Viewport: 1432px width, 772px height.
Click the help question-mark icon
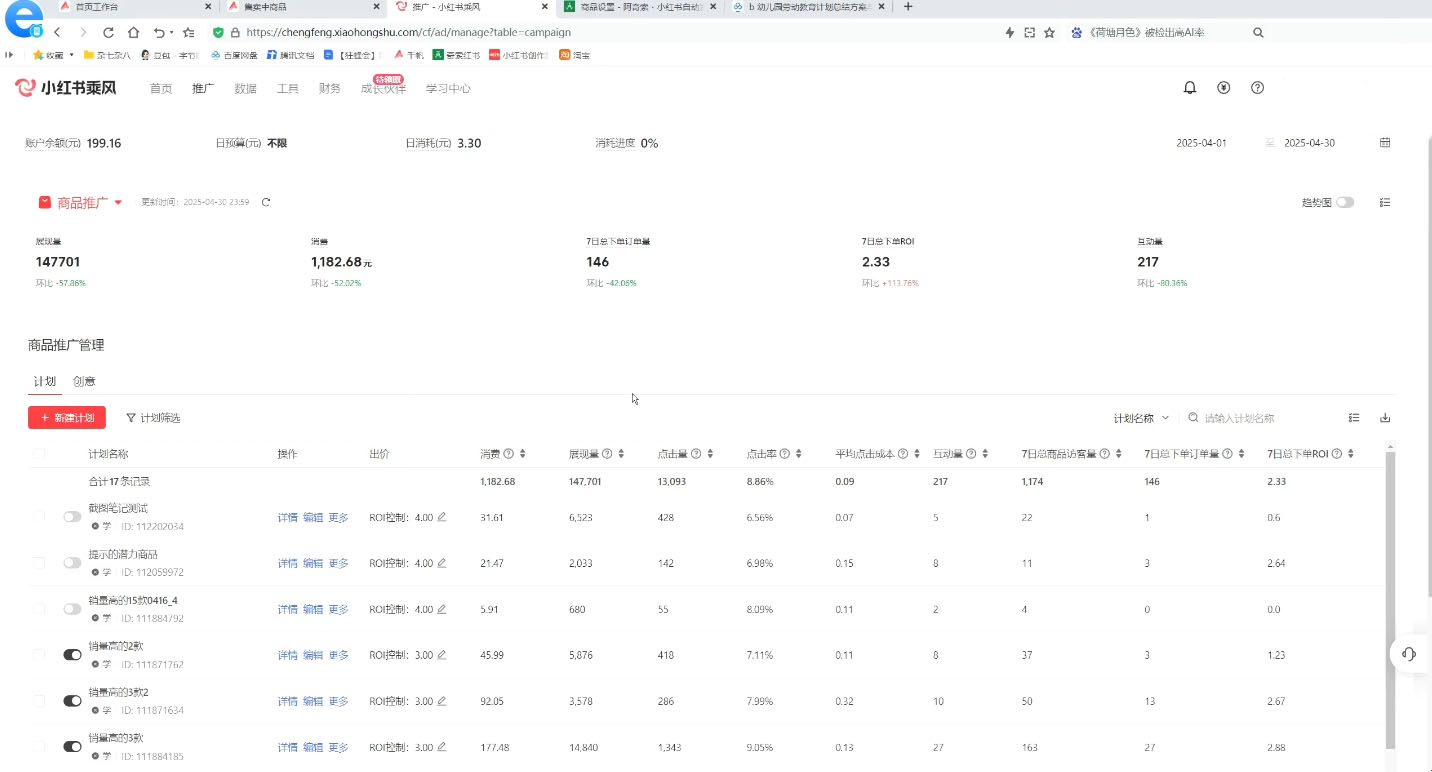click(1257, 88)
